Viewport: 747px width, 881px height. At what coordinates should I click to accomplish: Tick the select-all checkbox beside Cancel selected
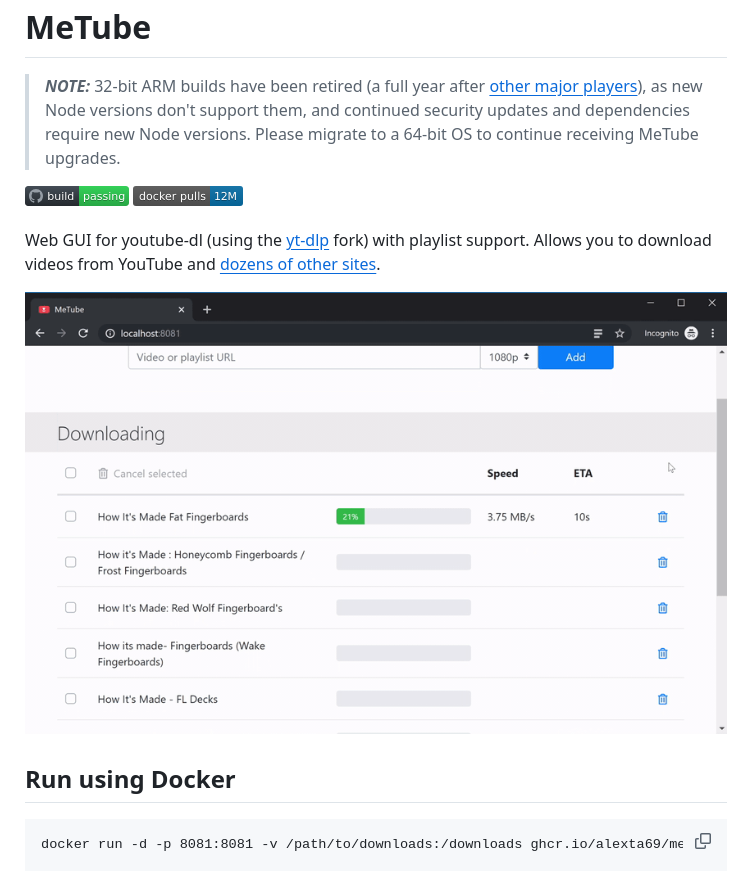pyautogui.click(x=70, y=473)
